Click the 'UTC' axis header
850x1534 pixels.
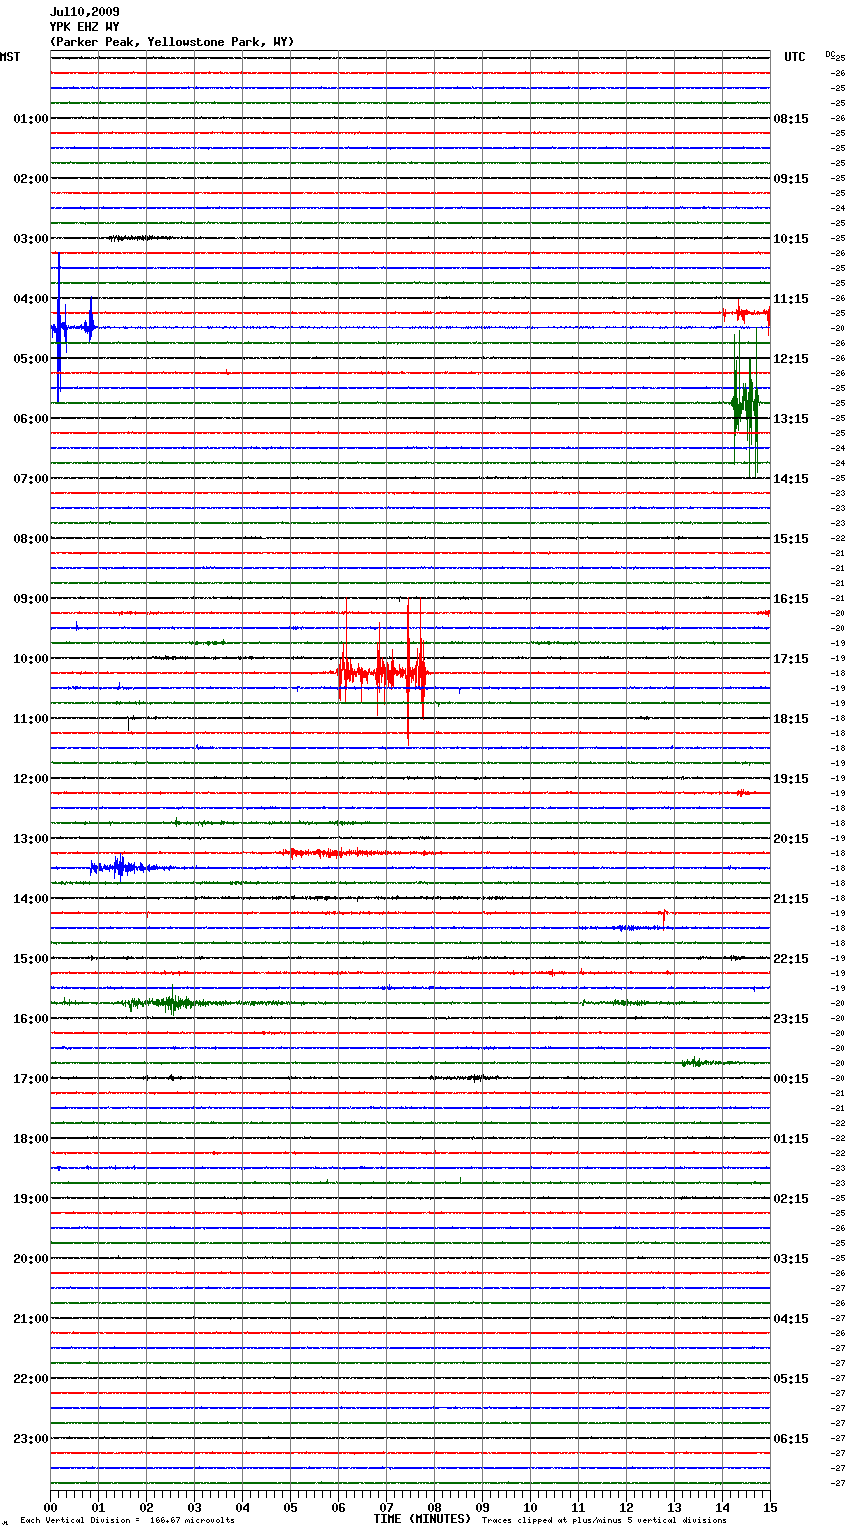point(795,57)
